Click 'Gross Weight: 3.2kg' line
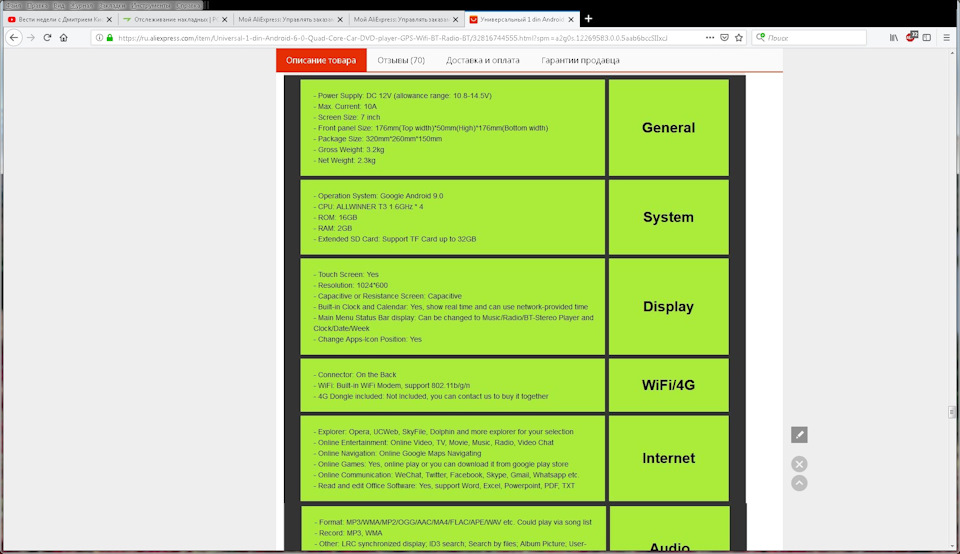 point(349,149)
